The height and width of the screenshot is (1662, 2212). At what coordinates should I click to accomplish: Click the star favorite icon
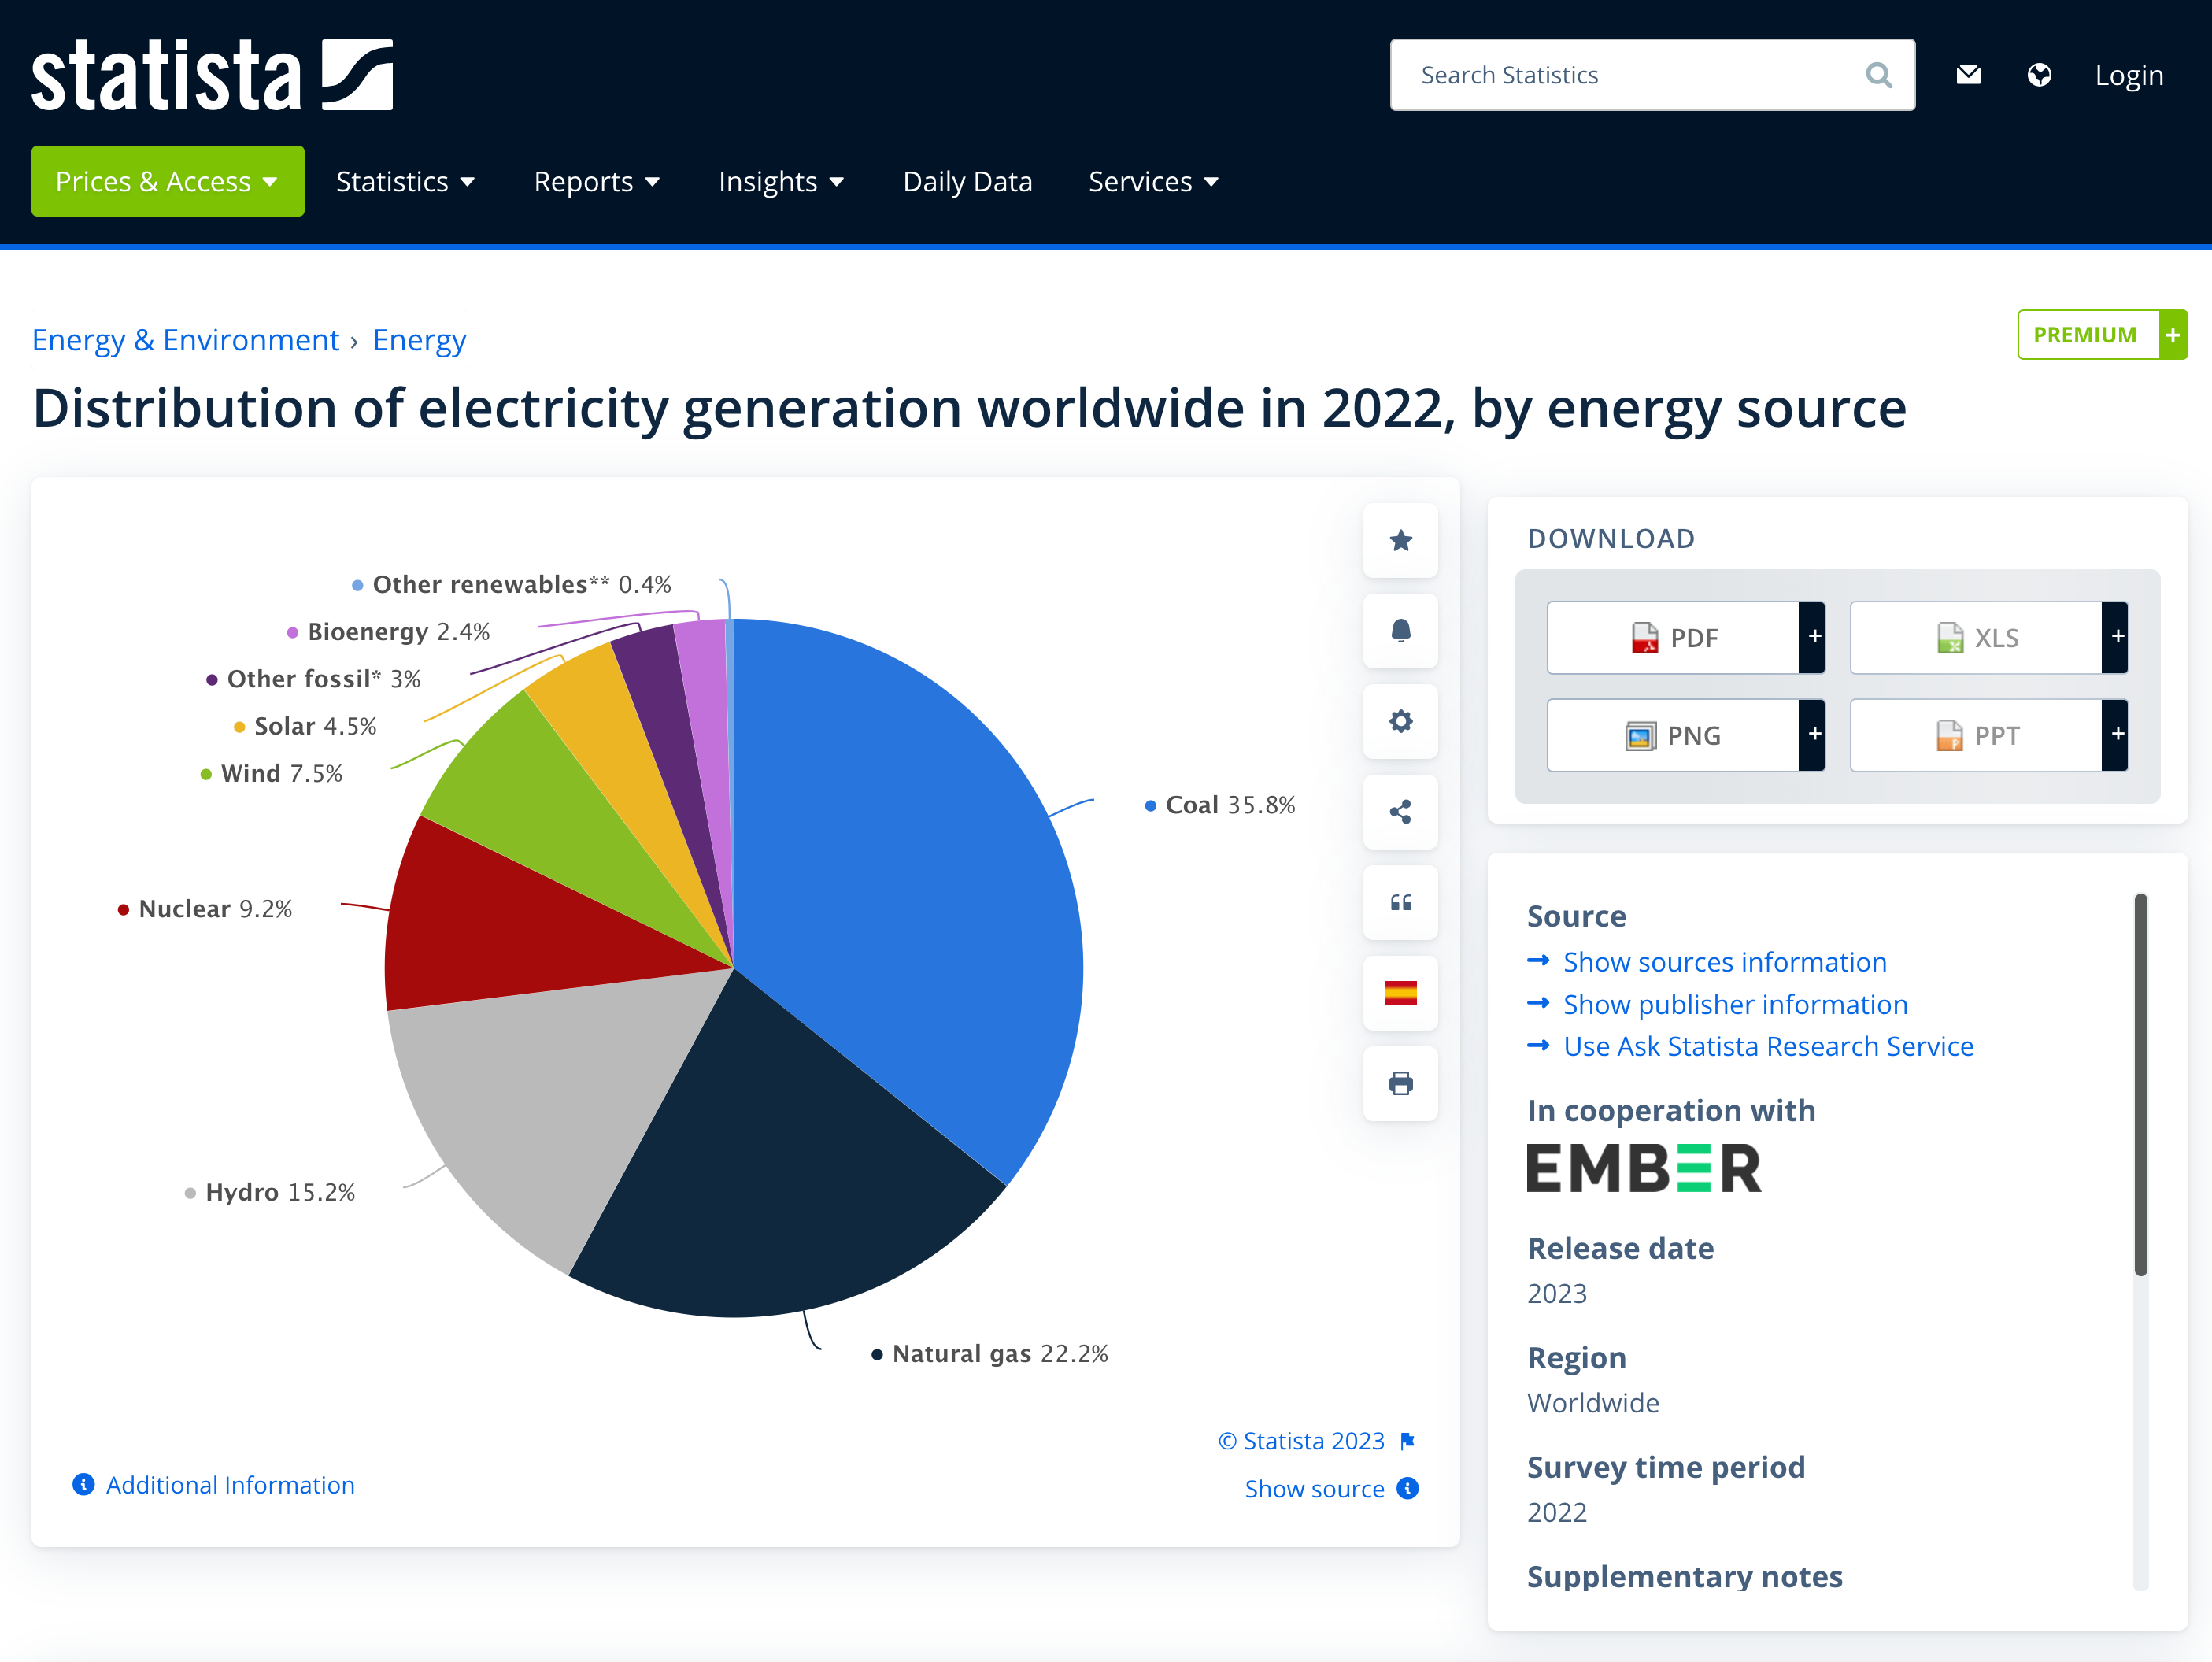[1400, 541]
